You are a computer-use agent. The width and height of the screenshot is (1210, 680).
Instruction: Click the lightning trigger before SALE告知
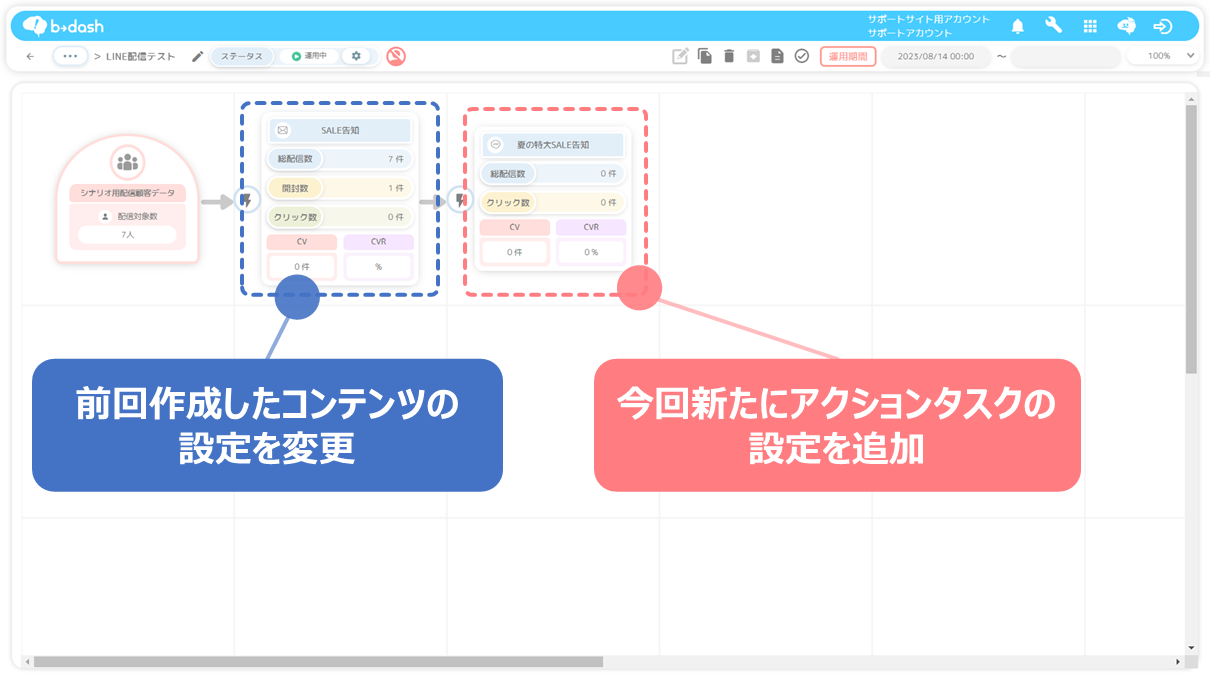coord(246,201)
